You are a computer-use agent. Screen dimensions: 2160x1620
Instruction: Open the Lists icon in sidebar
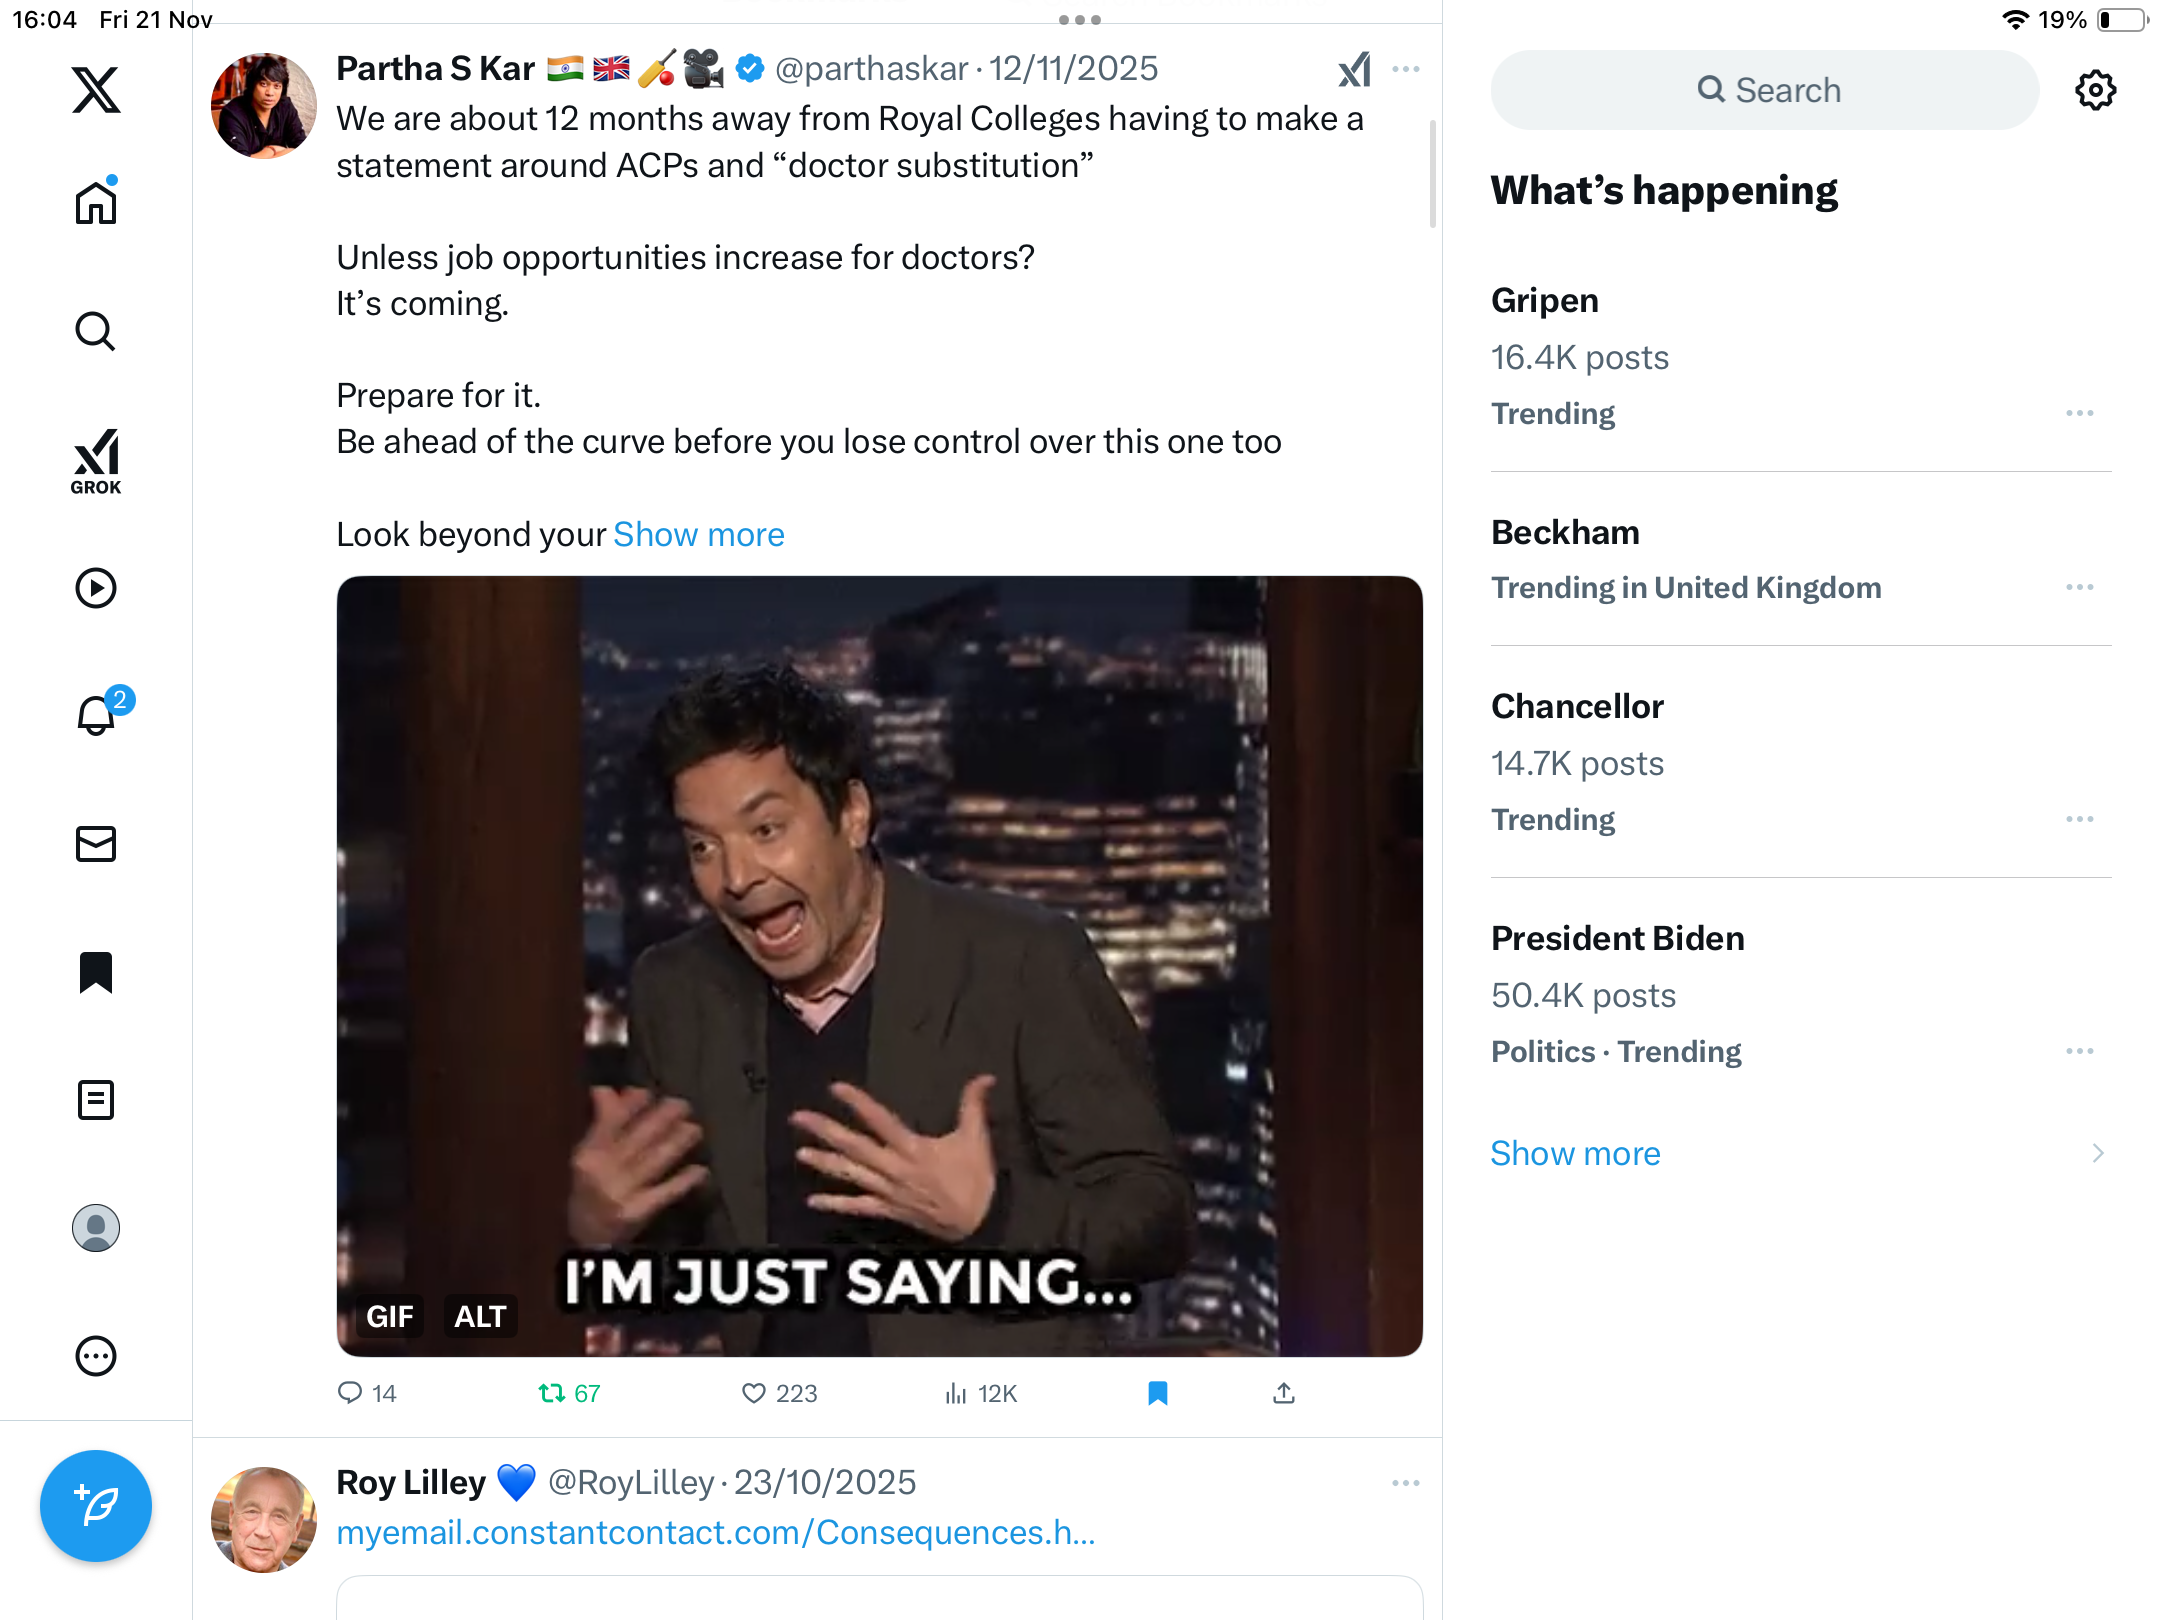click(96, 1100)
